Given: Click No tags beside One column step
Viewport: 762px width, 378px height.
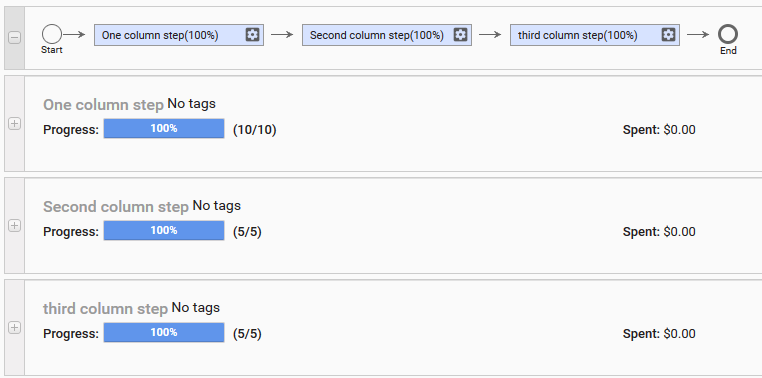Looking at the screenshot, I should (191, 104).
